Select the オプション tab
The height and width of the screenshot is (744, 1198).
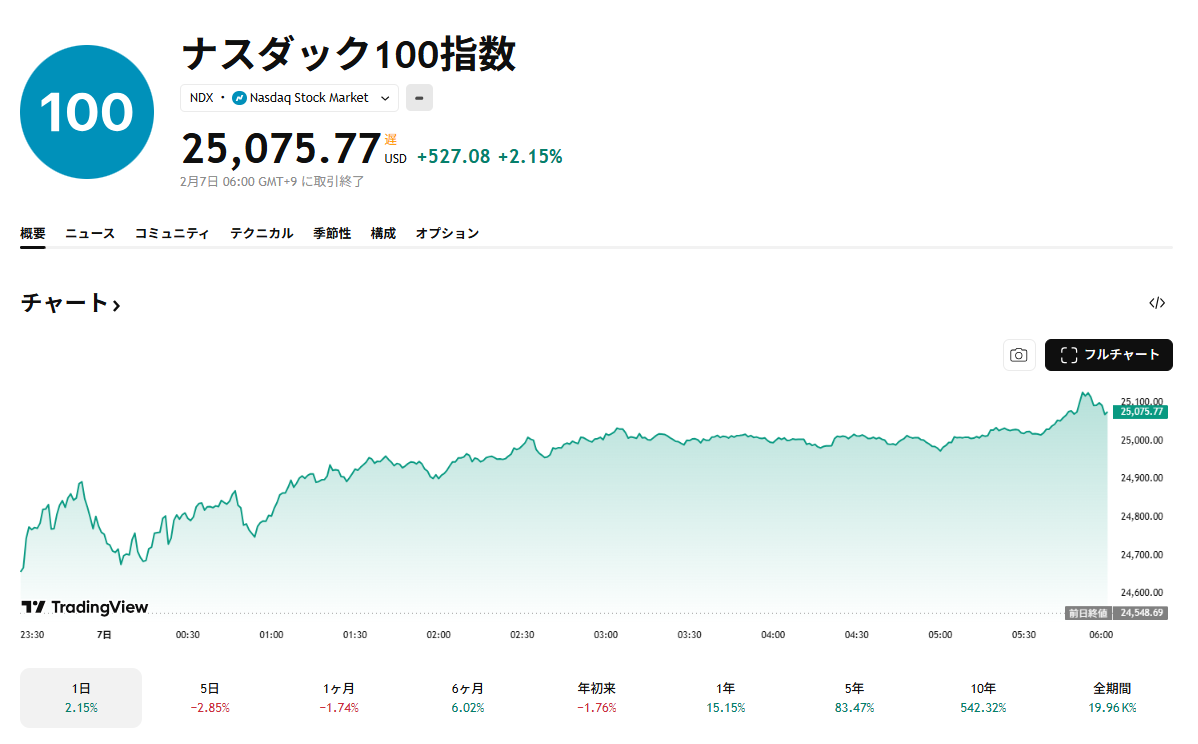(447, 233)
